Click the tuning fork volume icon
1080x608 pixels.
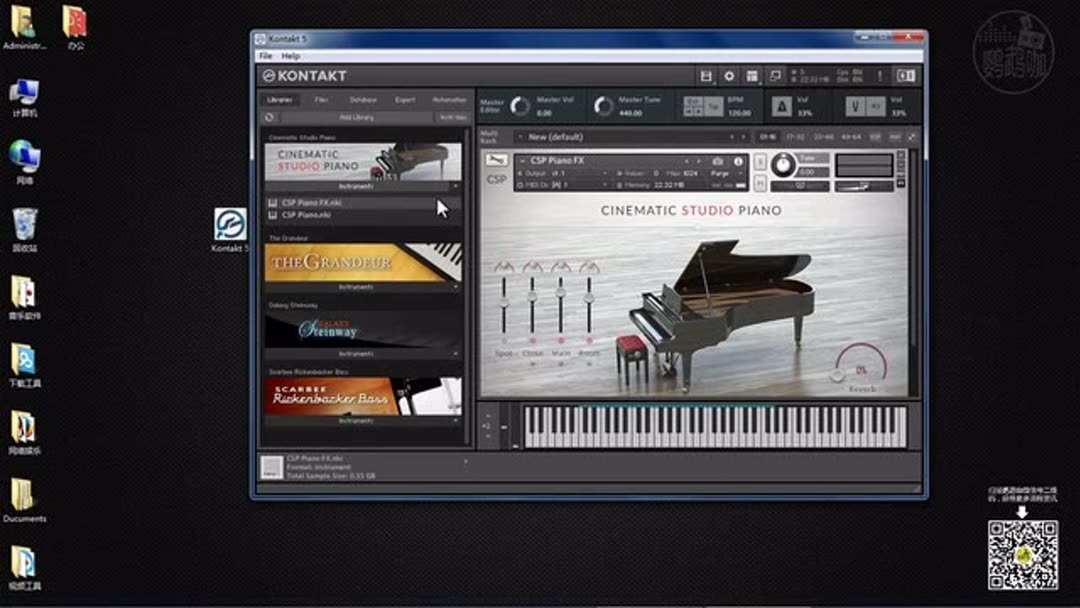(857, 106)
